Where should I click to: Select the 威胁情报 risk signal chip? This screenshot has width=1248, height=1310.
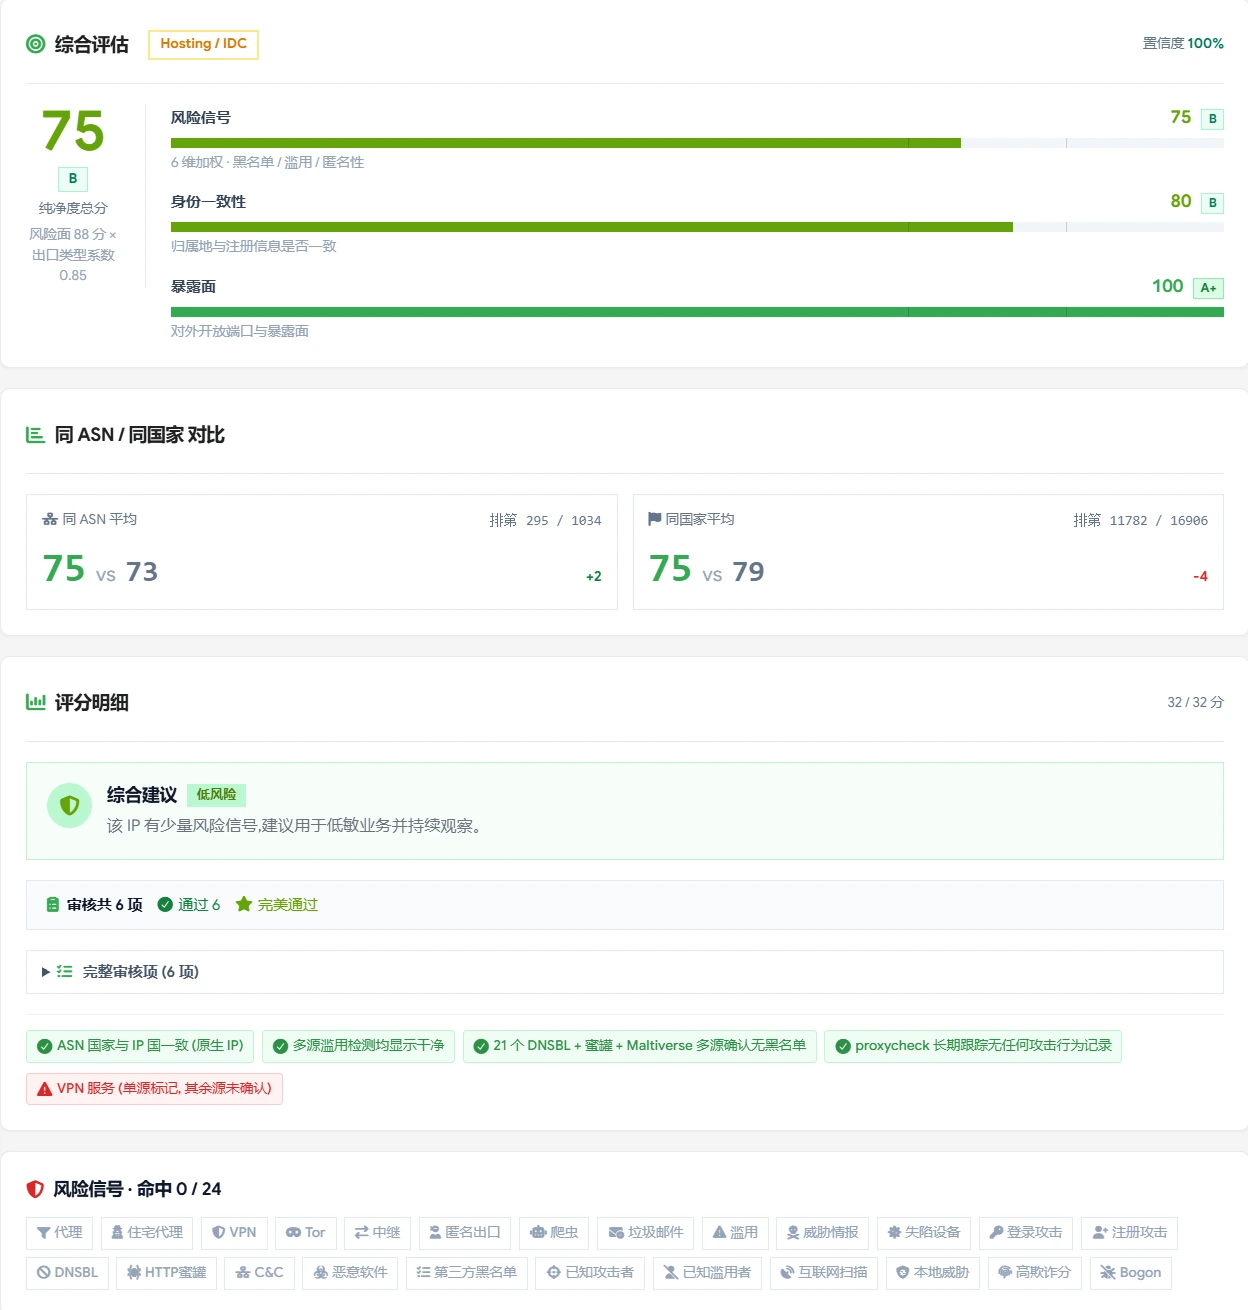[x=822, y=1233]
